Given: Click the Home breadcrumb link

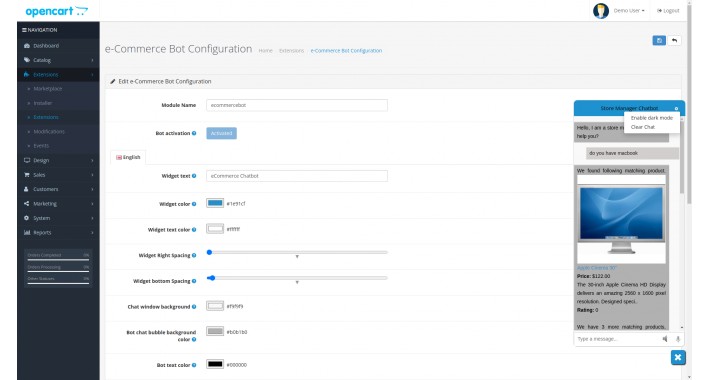Looking at the screenshot, I should tap(265, 51).
